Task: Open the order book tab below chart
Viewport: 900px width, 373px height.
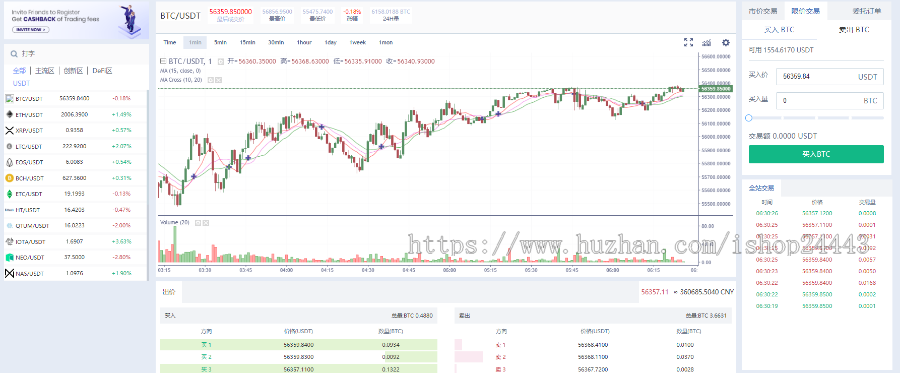Action: (x=169, y=292)
